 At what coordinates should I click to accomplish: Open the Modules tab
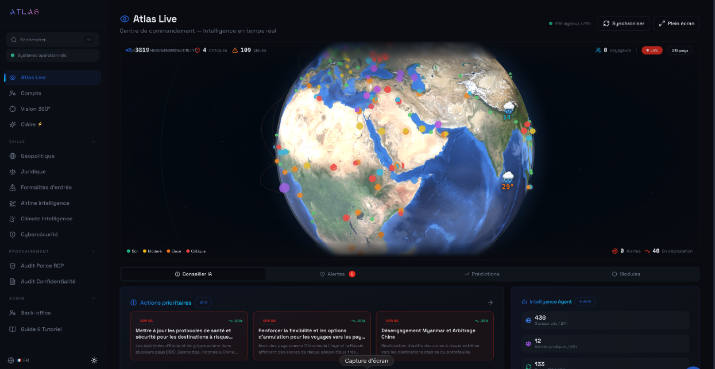tap(626, 274)
